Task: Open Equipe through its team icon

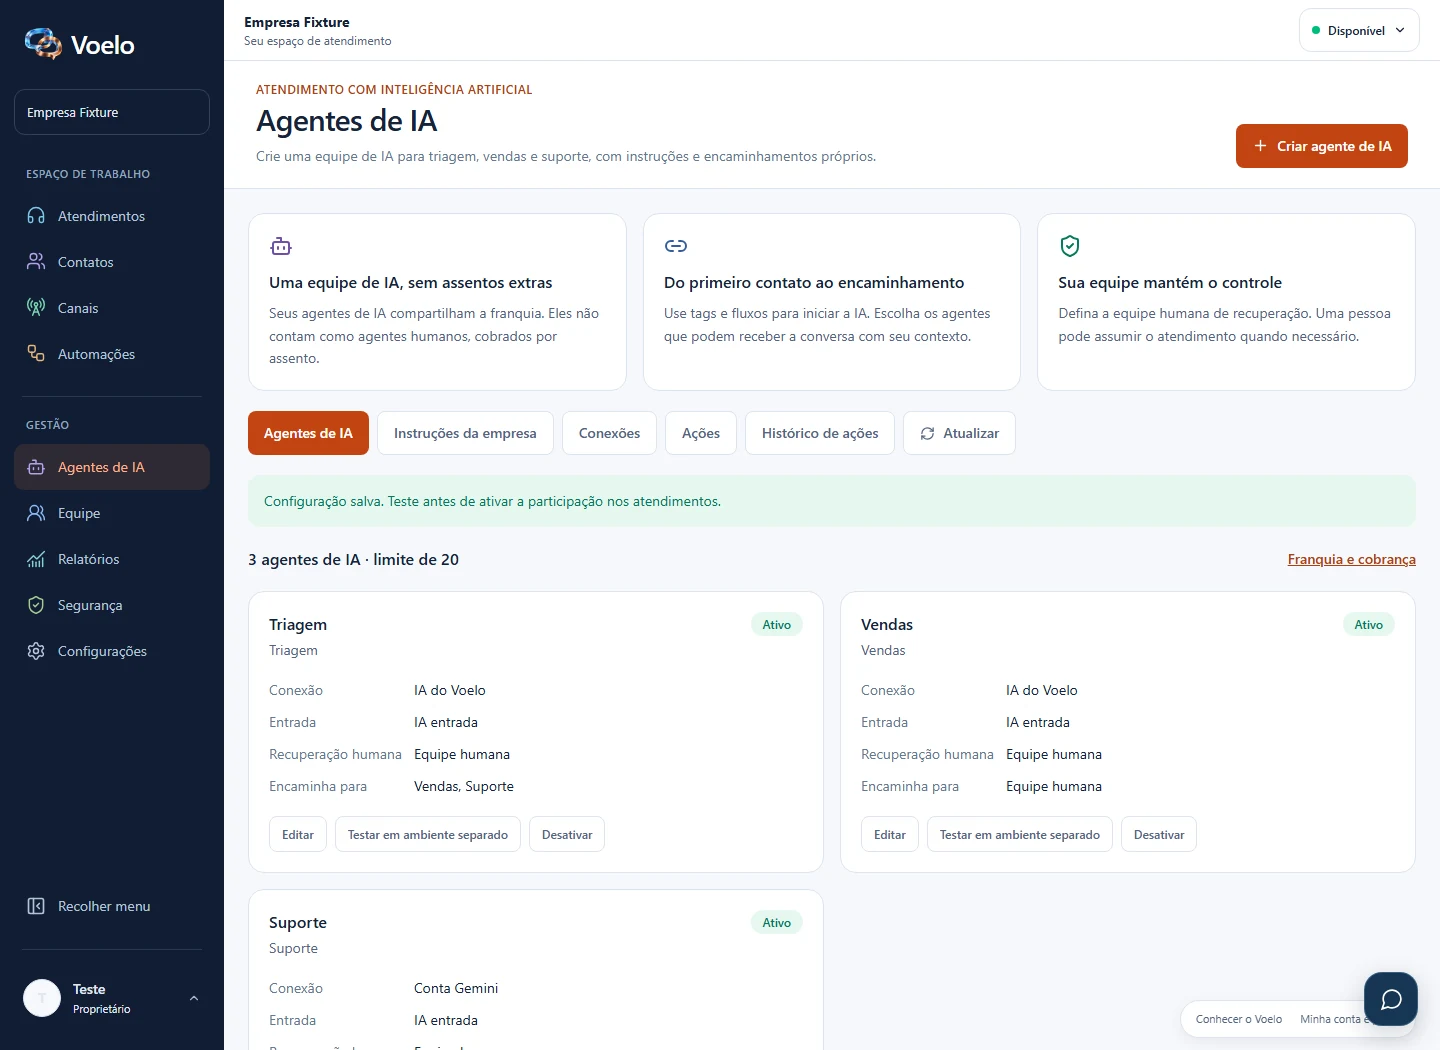Action: [36, 513]
